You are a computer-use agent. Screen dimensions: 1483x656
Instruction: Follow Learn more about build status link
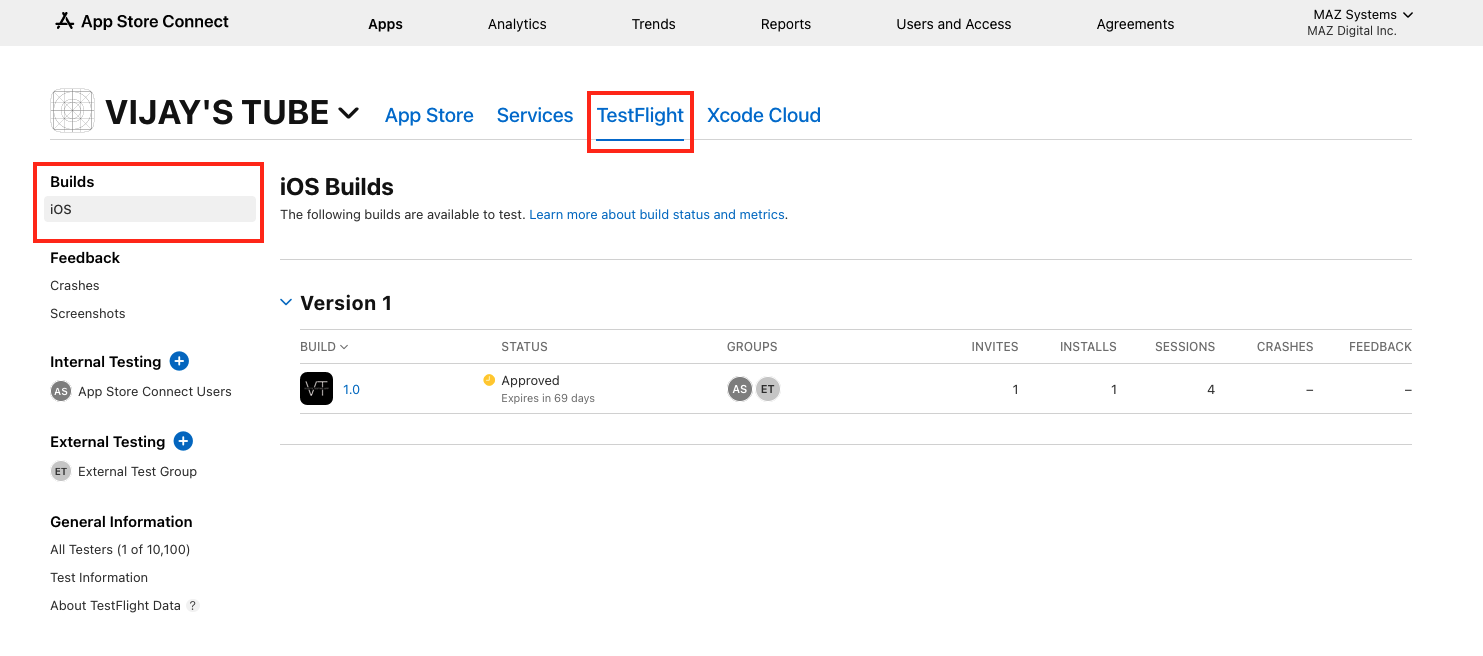point(657,215)
